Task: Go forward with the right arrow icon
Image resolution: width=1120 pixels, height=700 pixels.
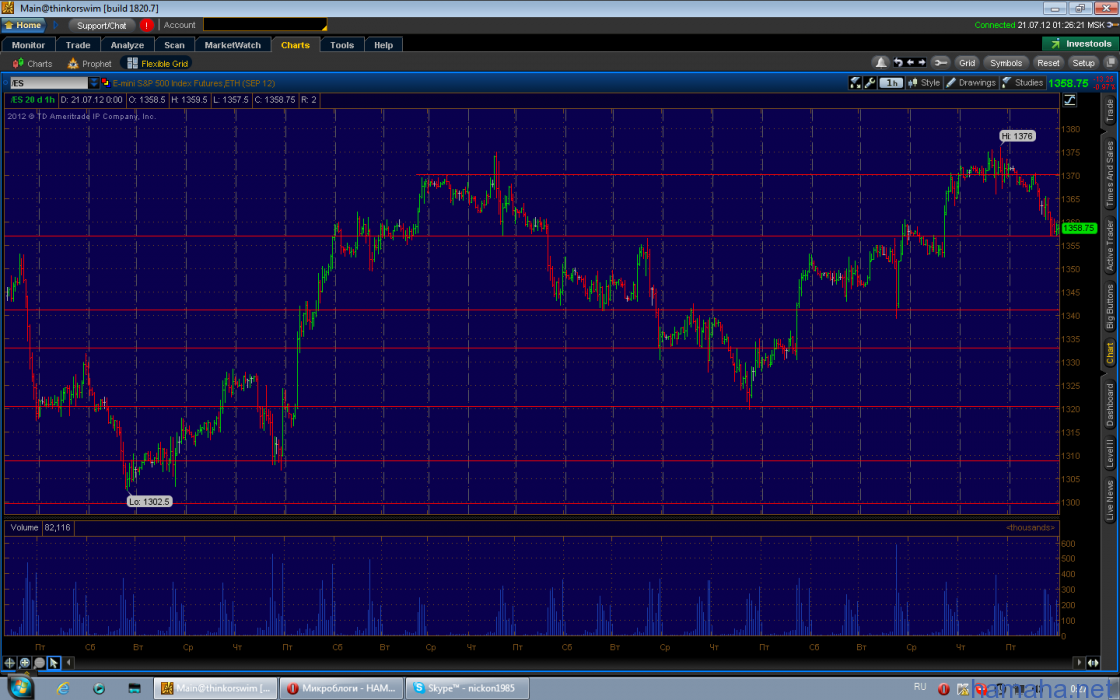Action: tap(921, 63)
